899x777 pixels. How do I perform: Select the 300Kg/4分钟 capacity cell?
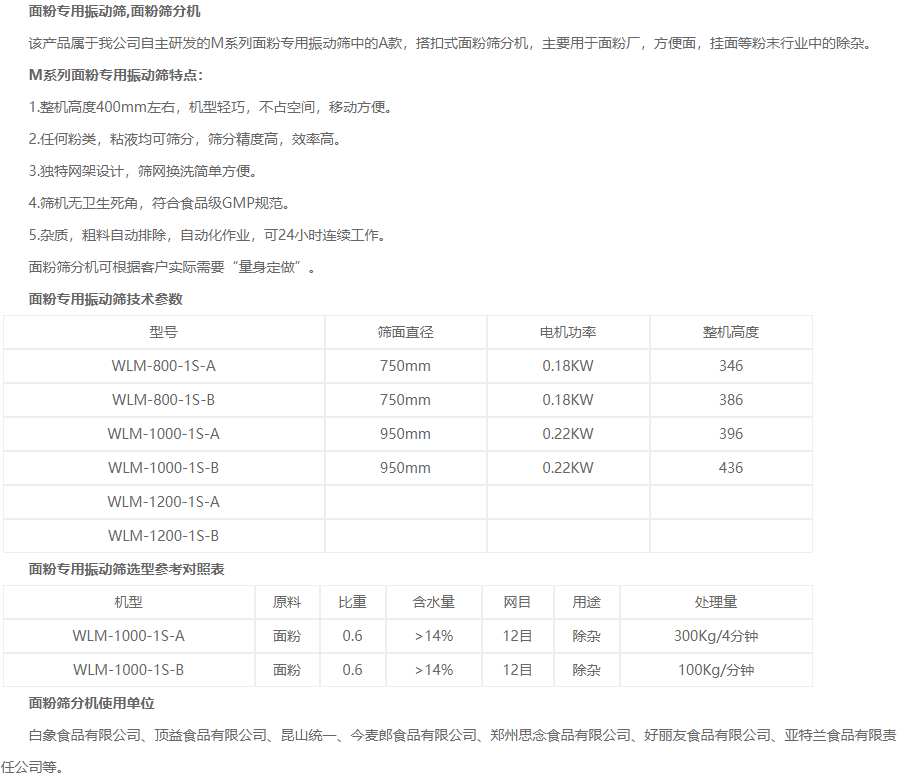click(715, 636)
